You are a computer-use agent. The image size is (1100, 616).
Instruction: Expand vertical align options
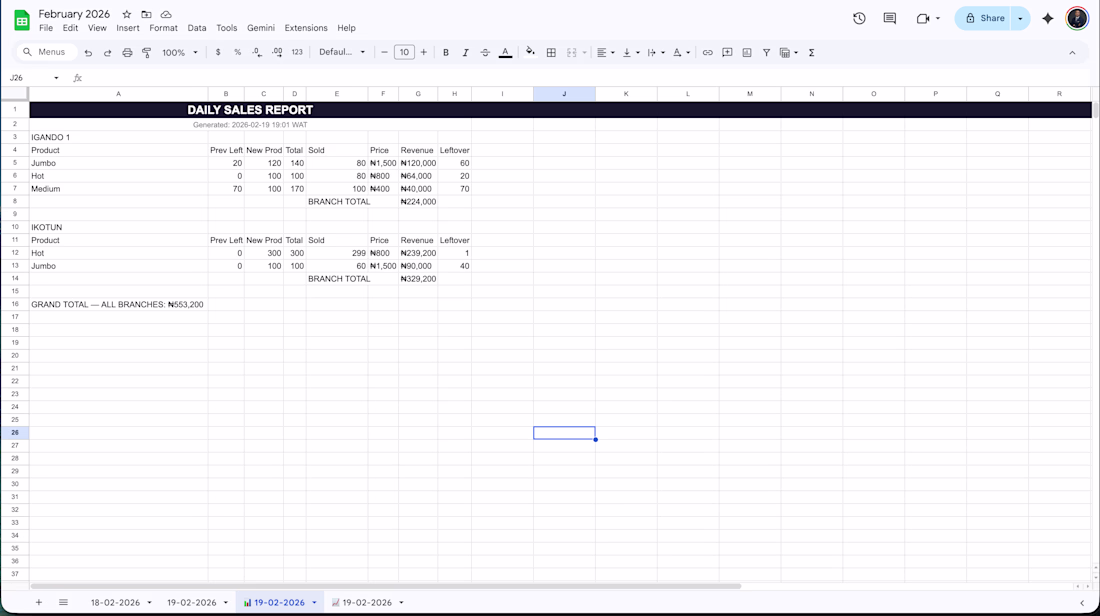point(637,53)
